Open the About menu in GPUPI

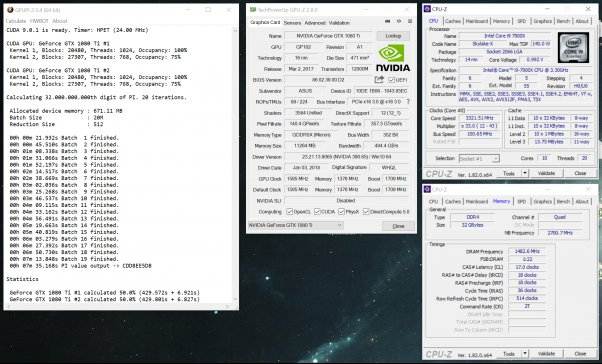60,21
